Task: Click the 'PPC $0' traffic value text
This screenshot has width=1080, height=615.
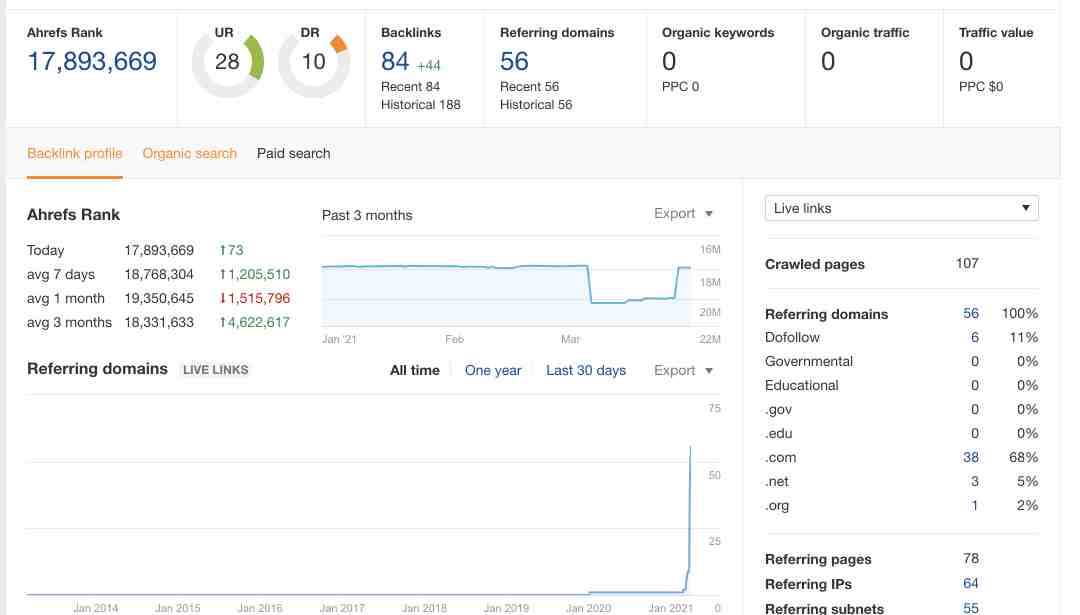Action: click(981, 87)
